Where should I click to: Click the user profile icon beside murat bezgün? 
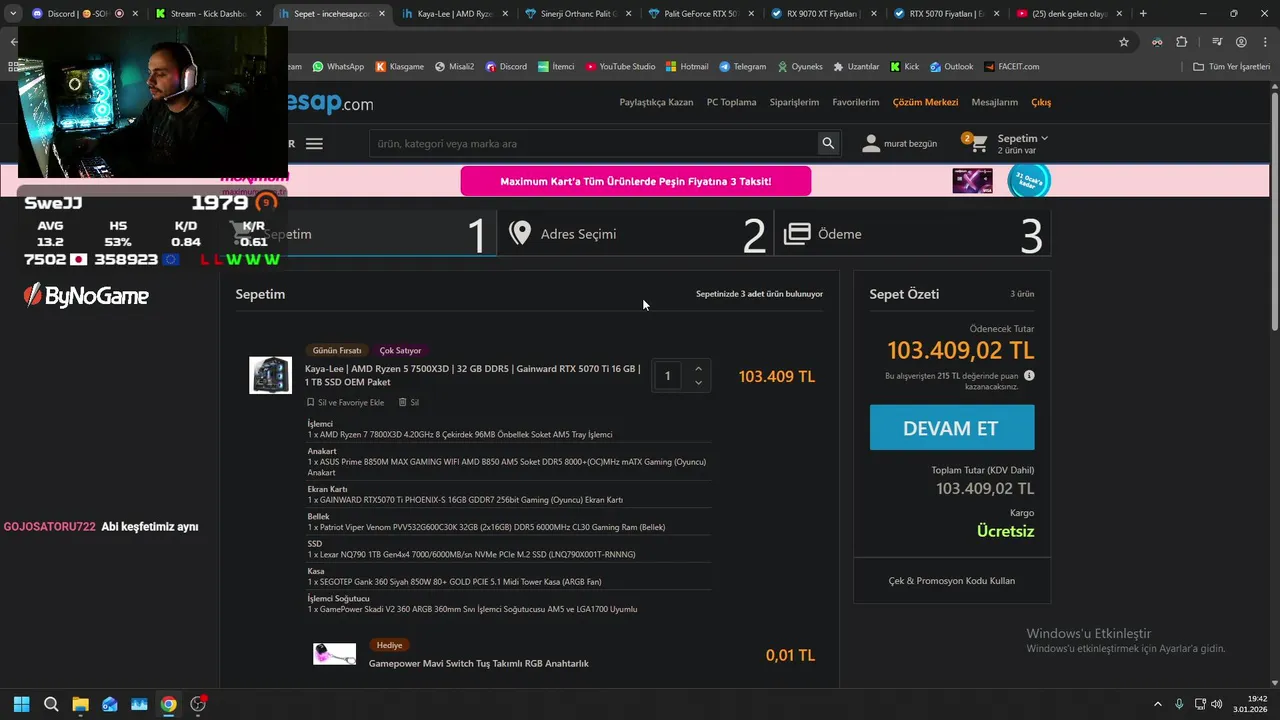(x=871, y=143)
